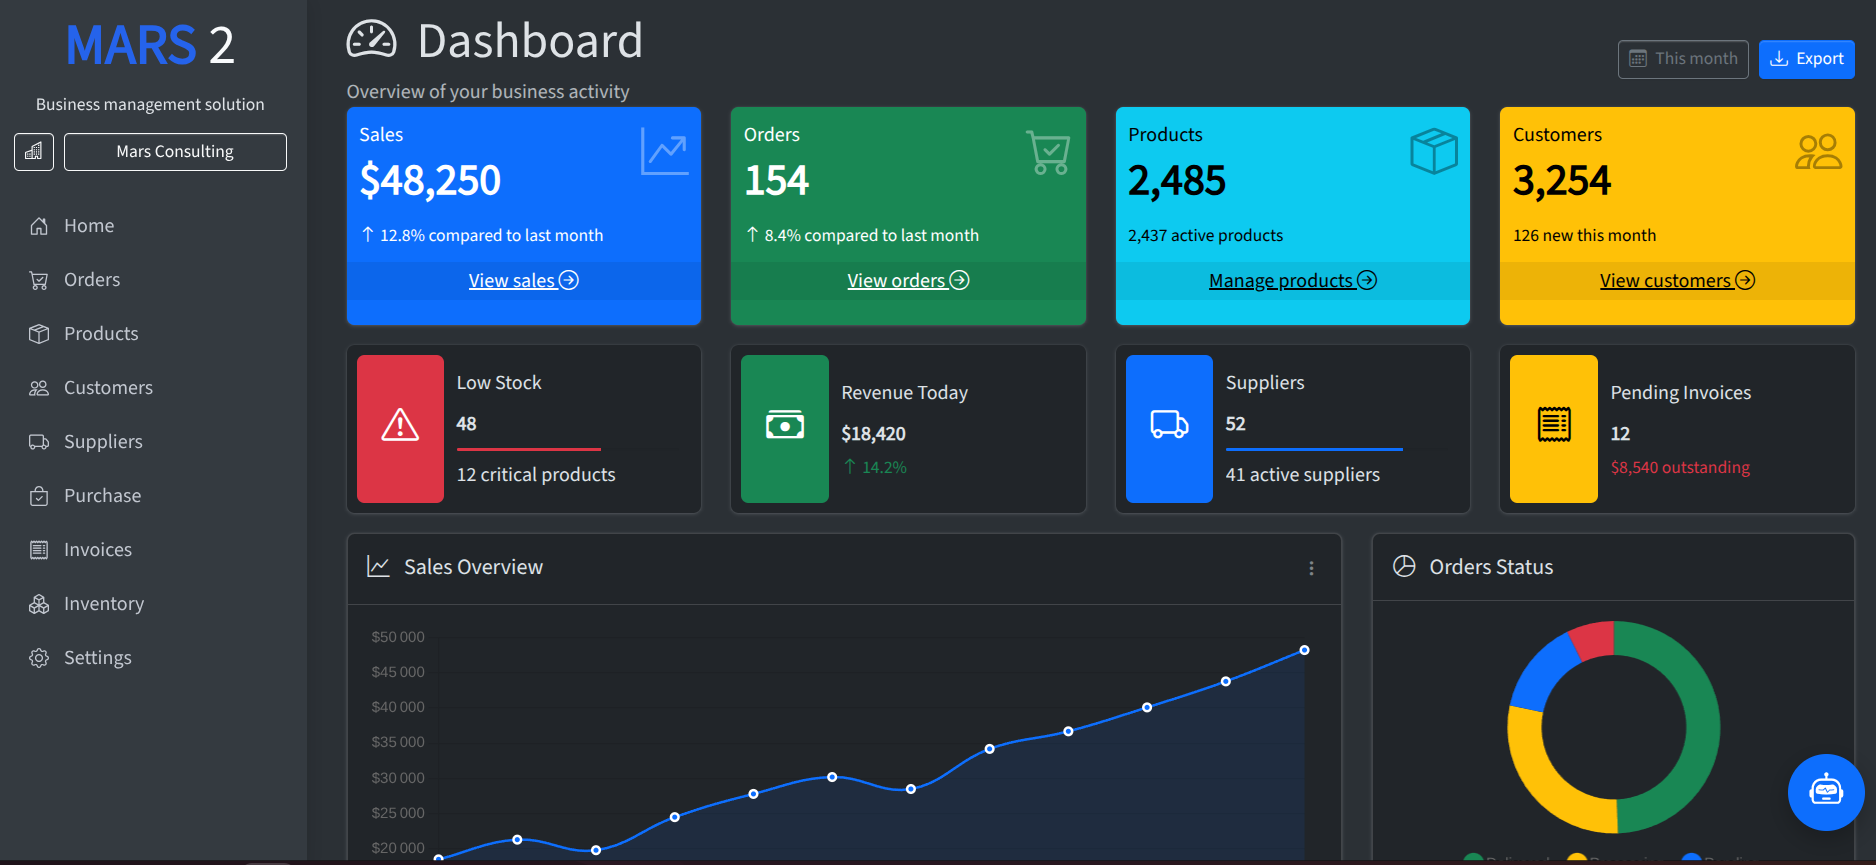Open the View customers link
Image resolution: width=1876 pixels, height=865 pixels.
click(x=1677, y=281)
